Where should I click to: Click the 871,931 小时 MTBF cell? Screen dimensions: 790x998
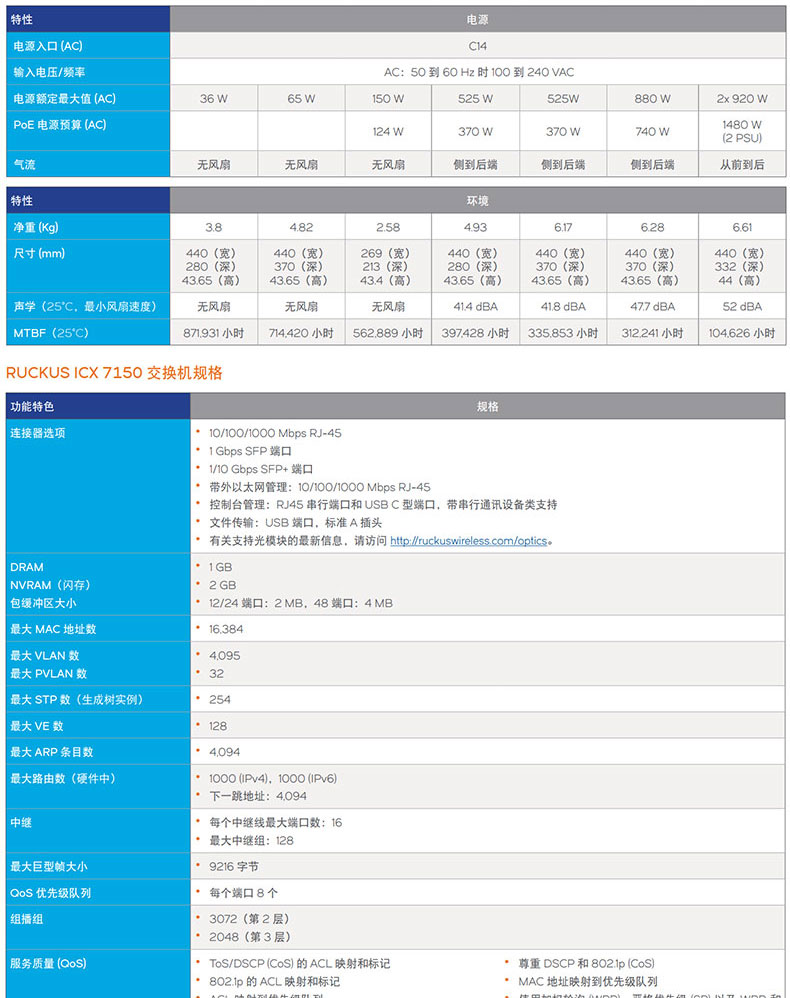click(213, 333)
